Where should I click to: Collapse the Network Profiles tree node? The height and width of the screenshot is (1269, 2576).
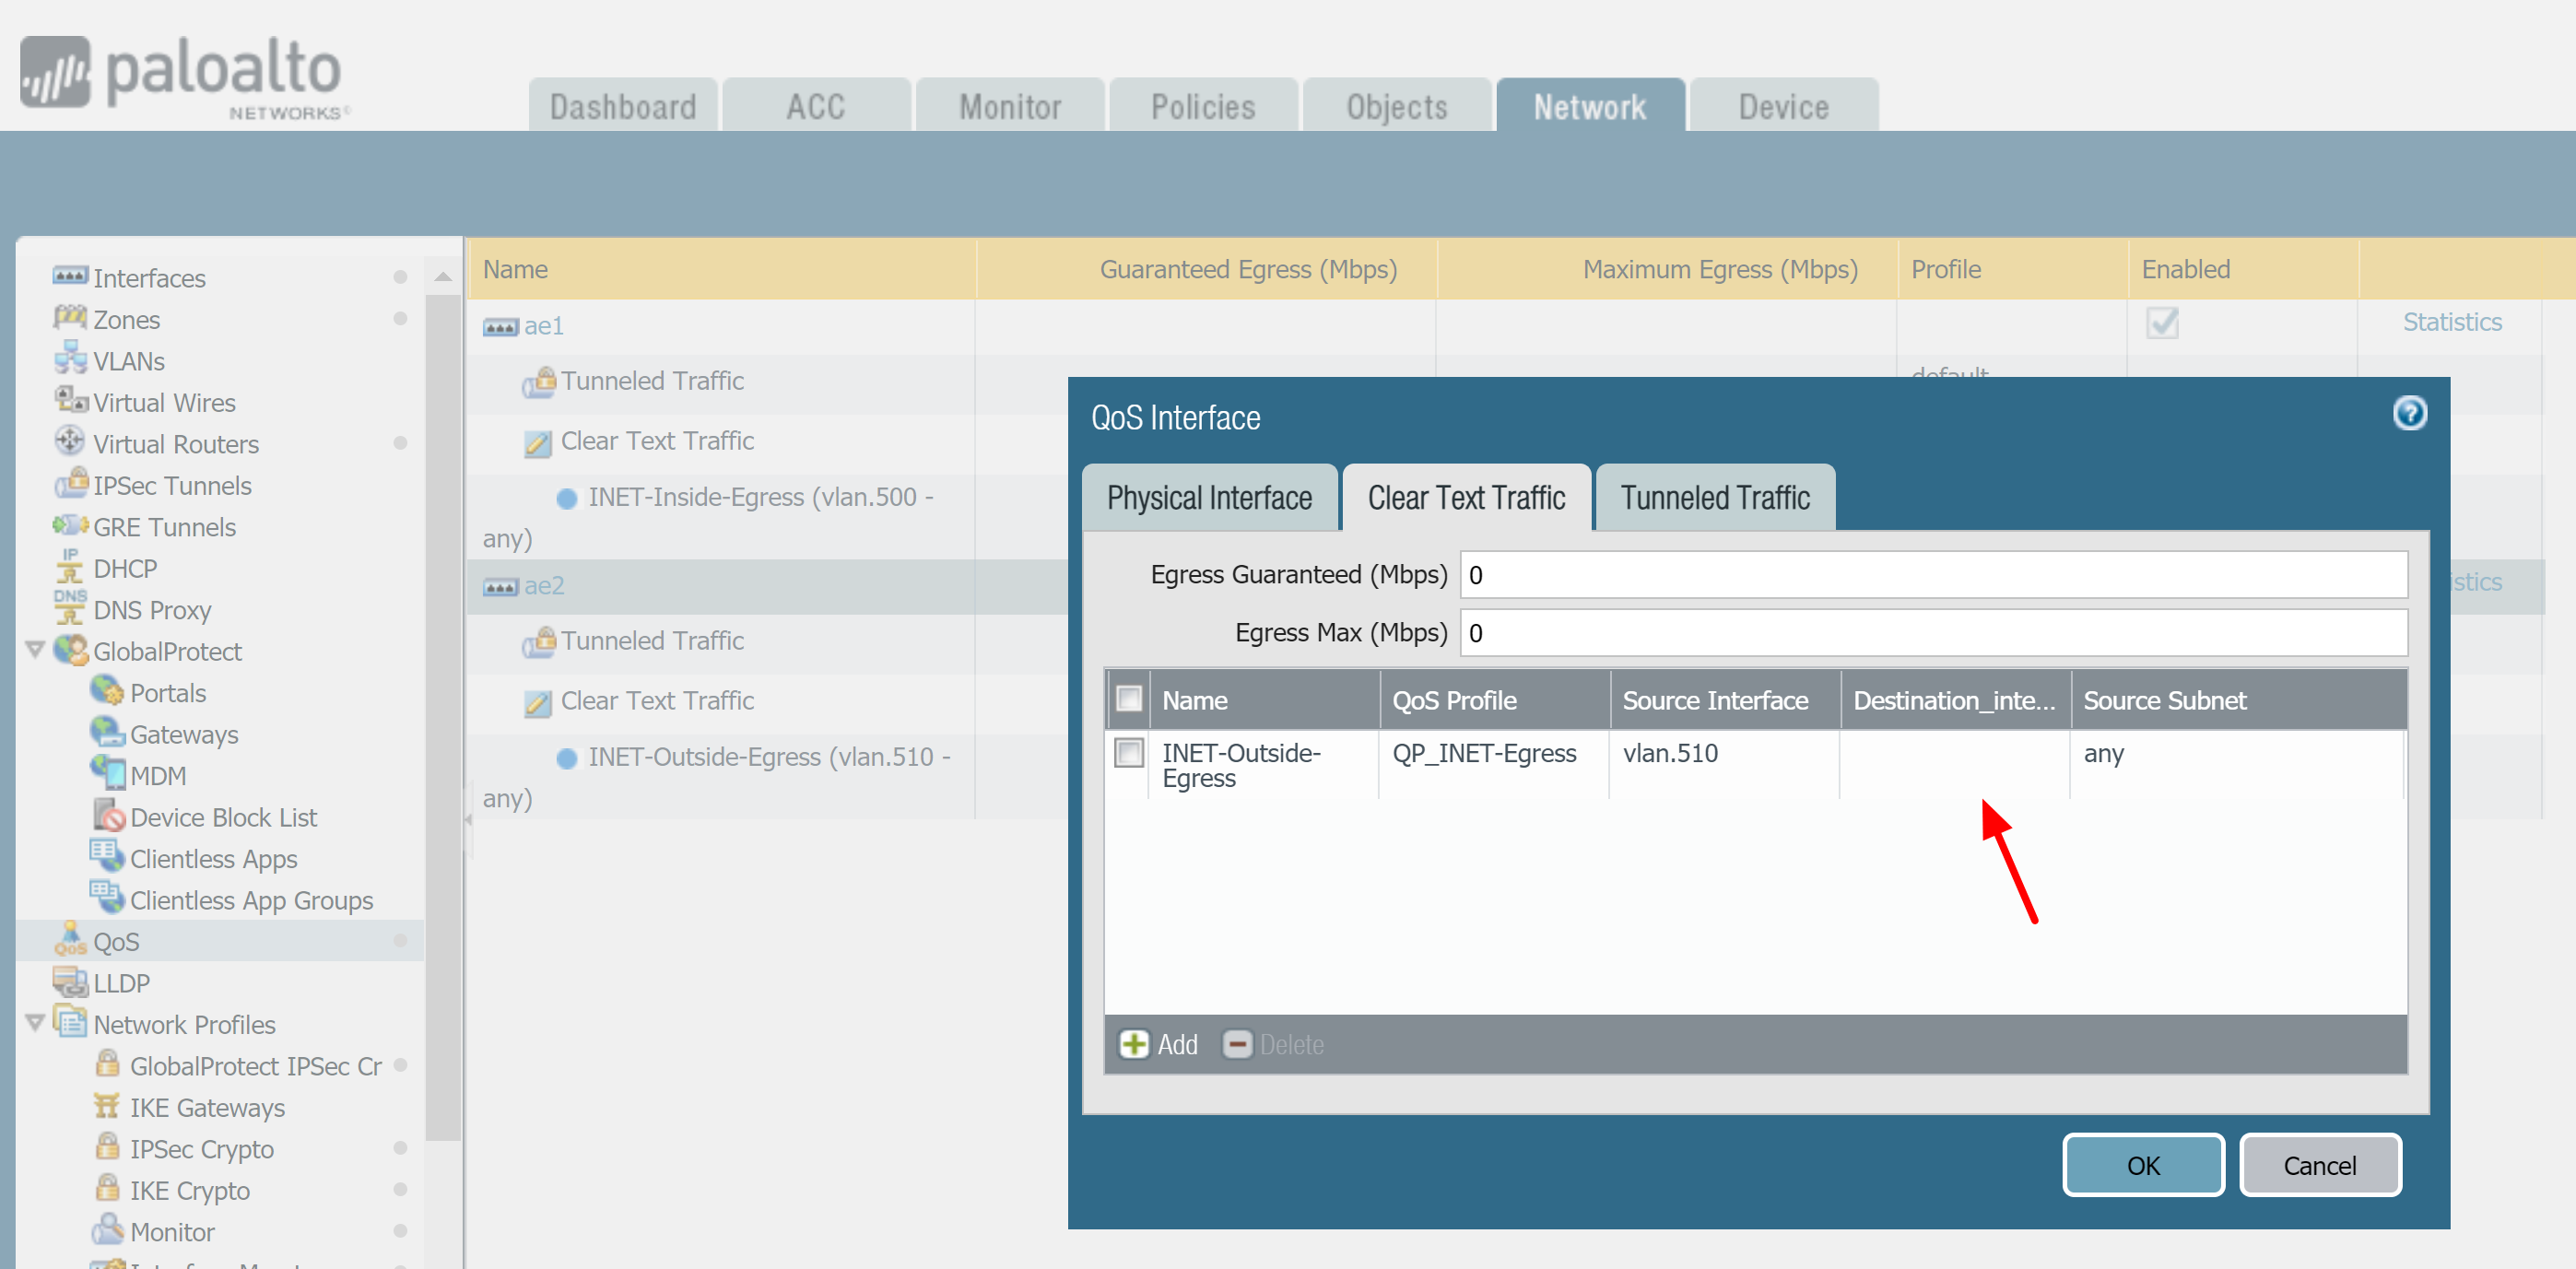click(35, 1023)
